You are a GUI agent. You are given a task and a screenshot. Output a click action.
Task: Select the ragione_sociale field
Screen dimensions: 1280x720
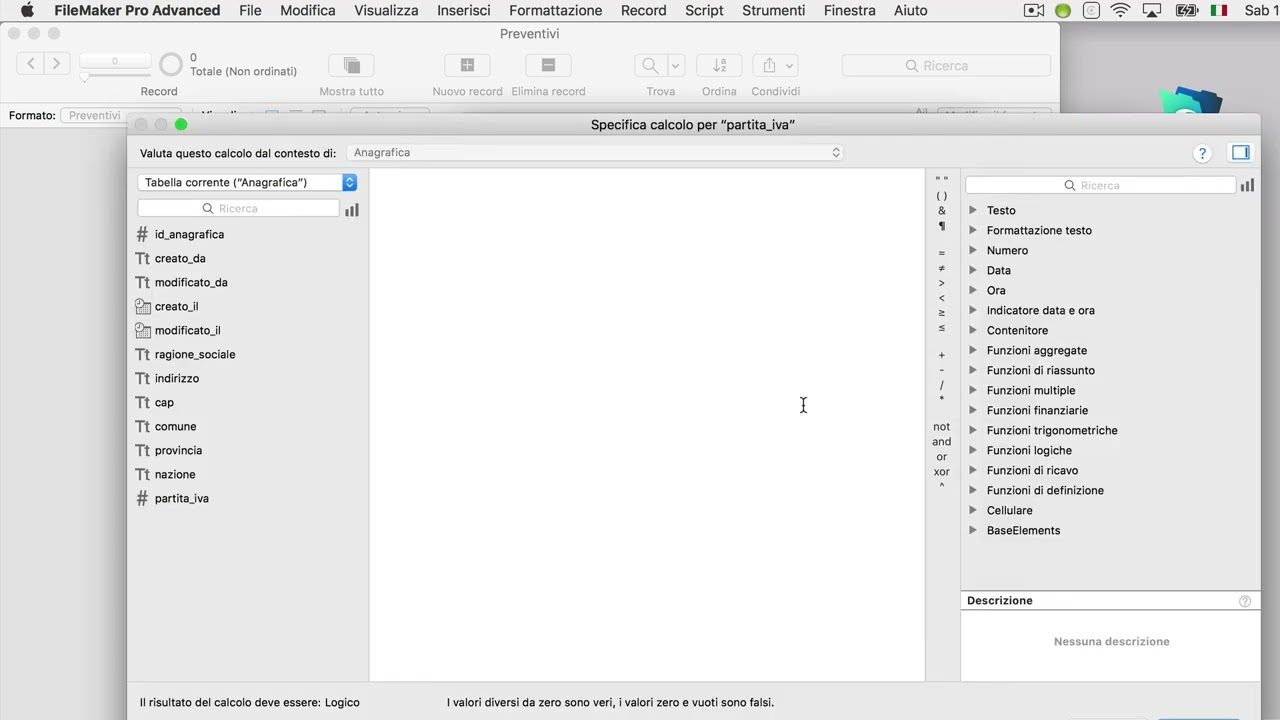[195, 354]
